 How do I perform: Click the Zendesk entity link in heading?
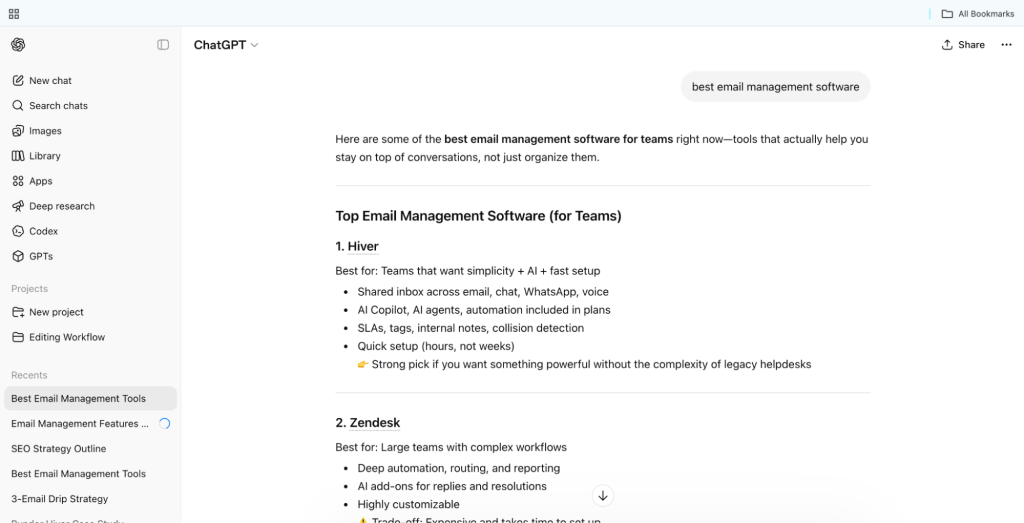click(x=375, y=422)
